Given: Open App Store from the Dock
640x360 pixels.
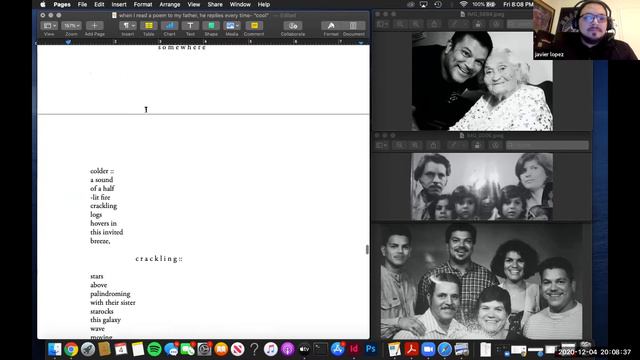Looking at the screenshot, I should click(338, 349).
